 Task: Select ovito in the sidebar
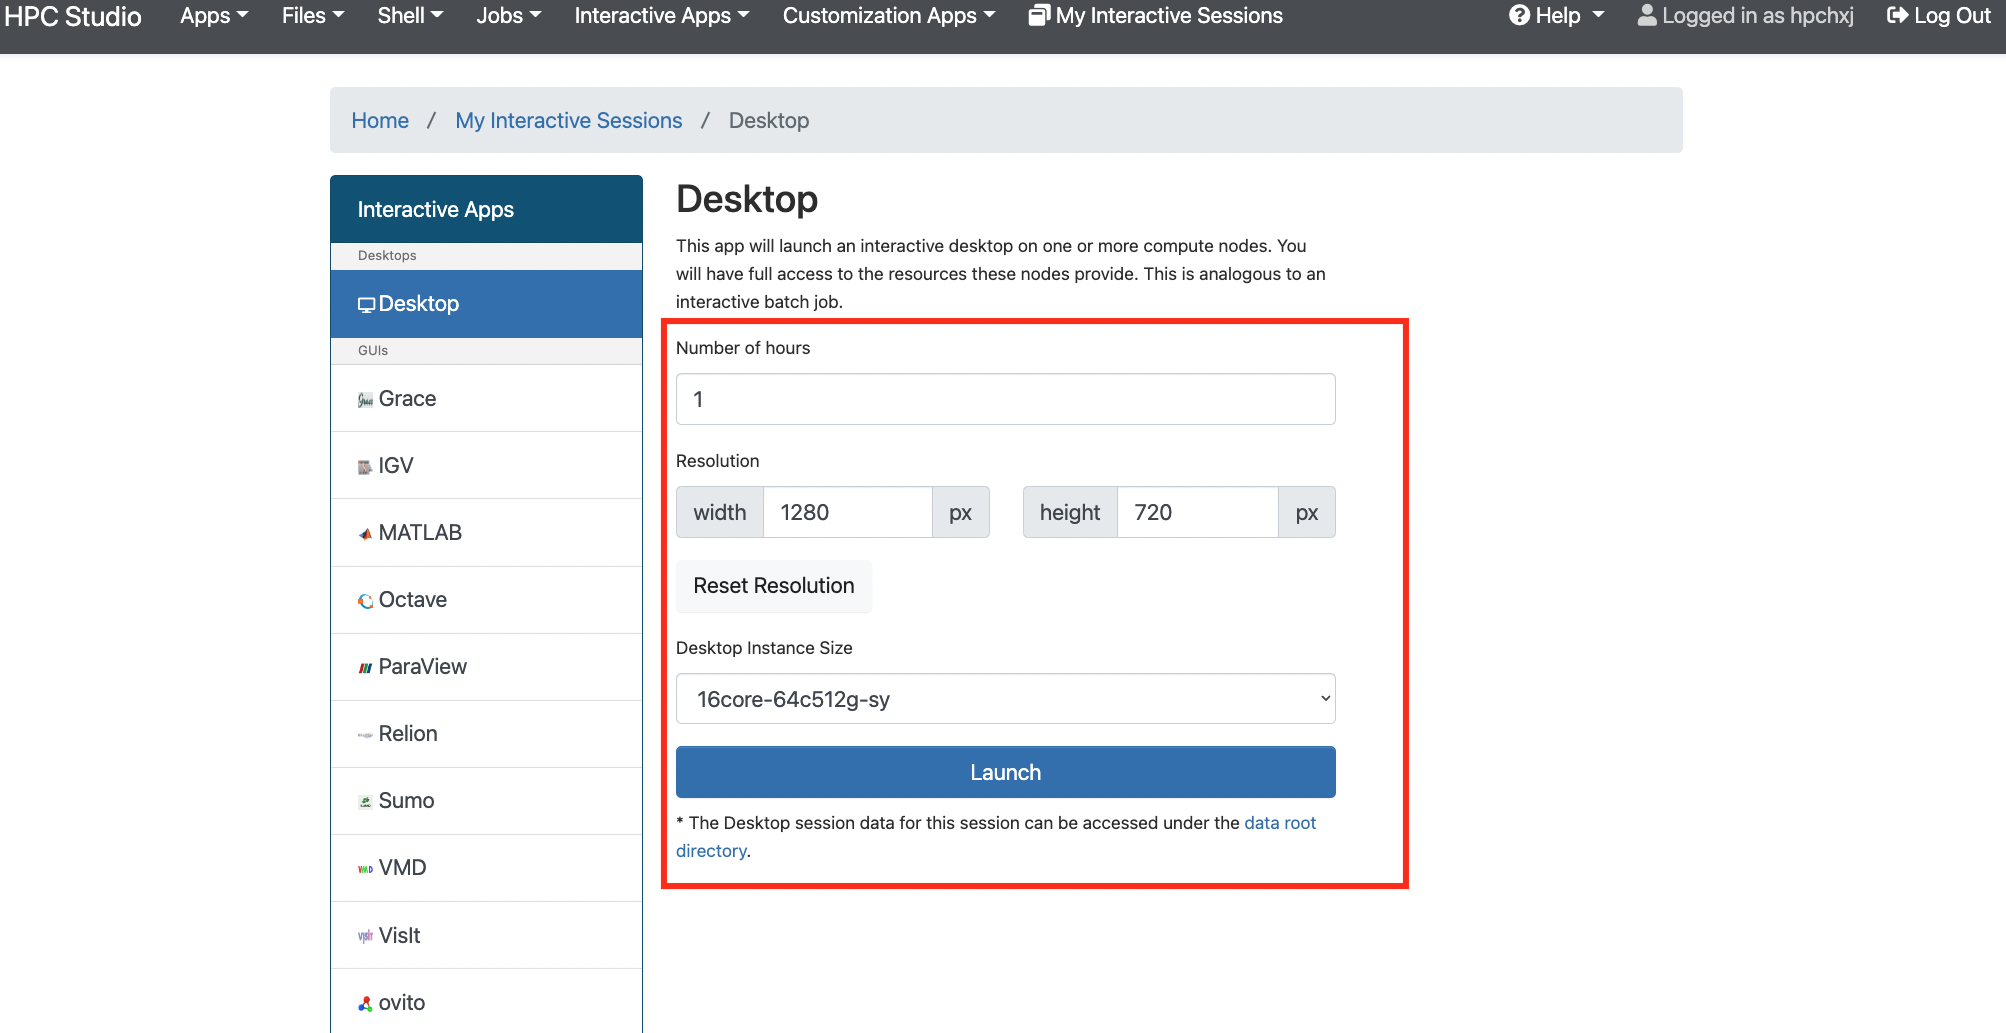pyautogui.click(x=486, y=1001)
